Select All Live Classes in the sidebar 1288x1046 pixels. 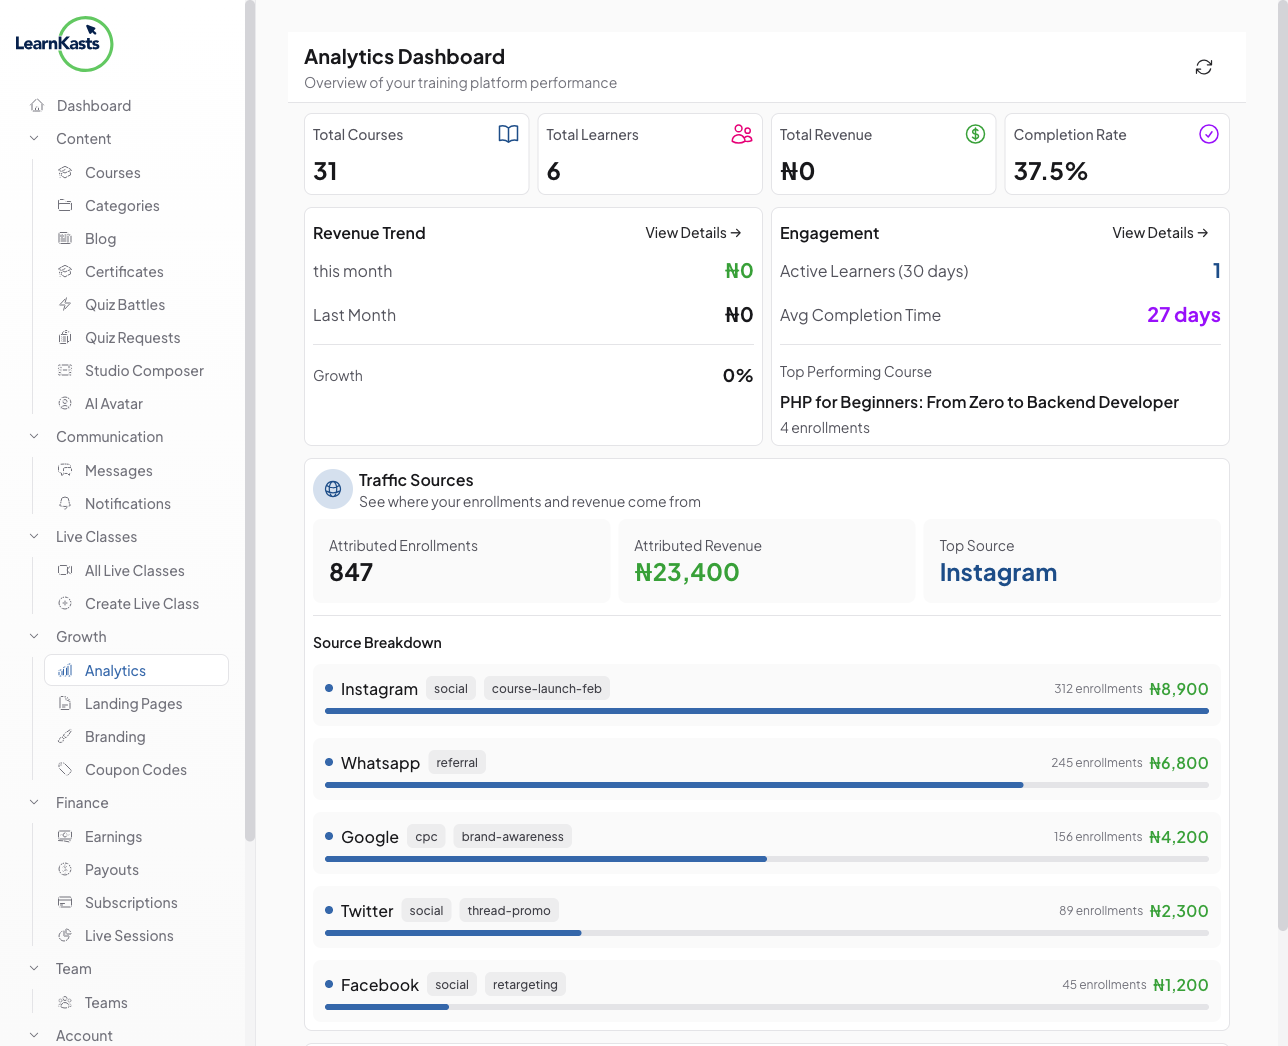click(134, 570)
